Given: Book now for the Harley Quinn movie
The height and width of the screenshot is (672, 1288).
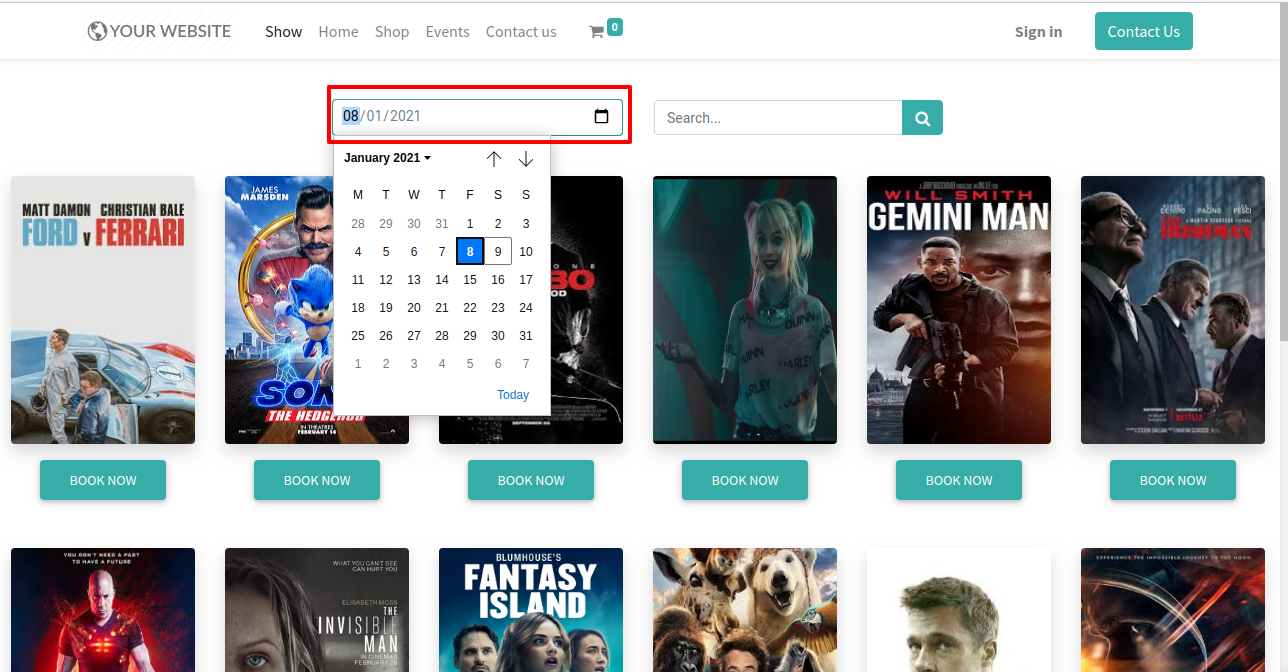Looking at the screenshot, I should 745,480.
